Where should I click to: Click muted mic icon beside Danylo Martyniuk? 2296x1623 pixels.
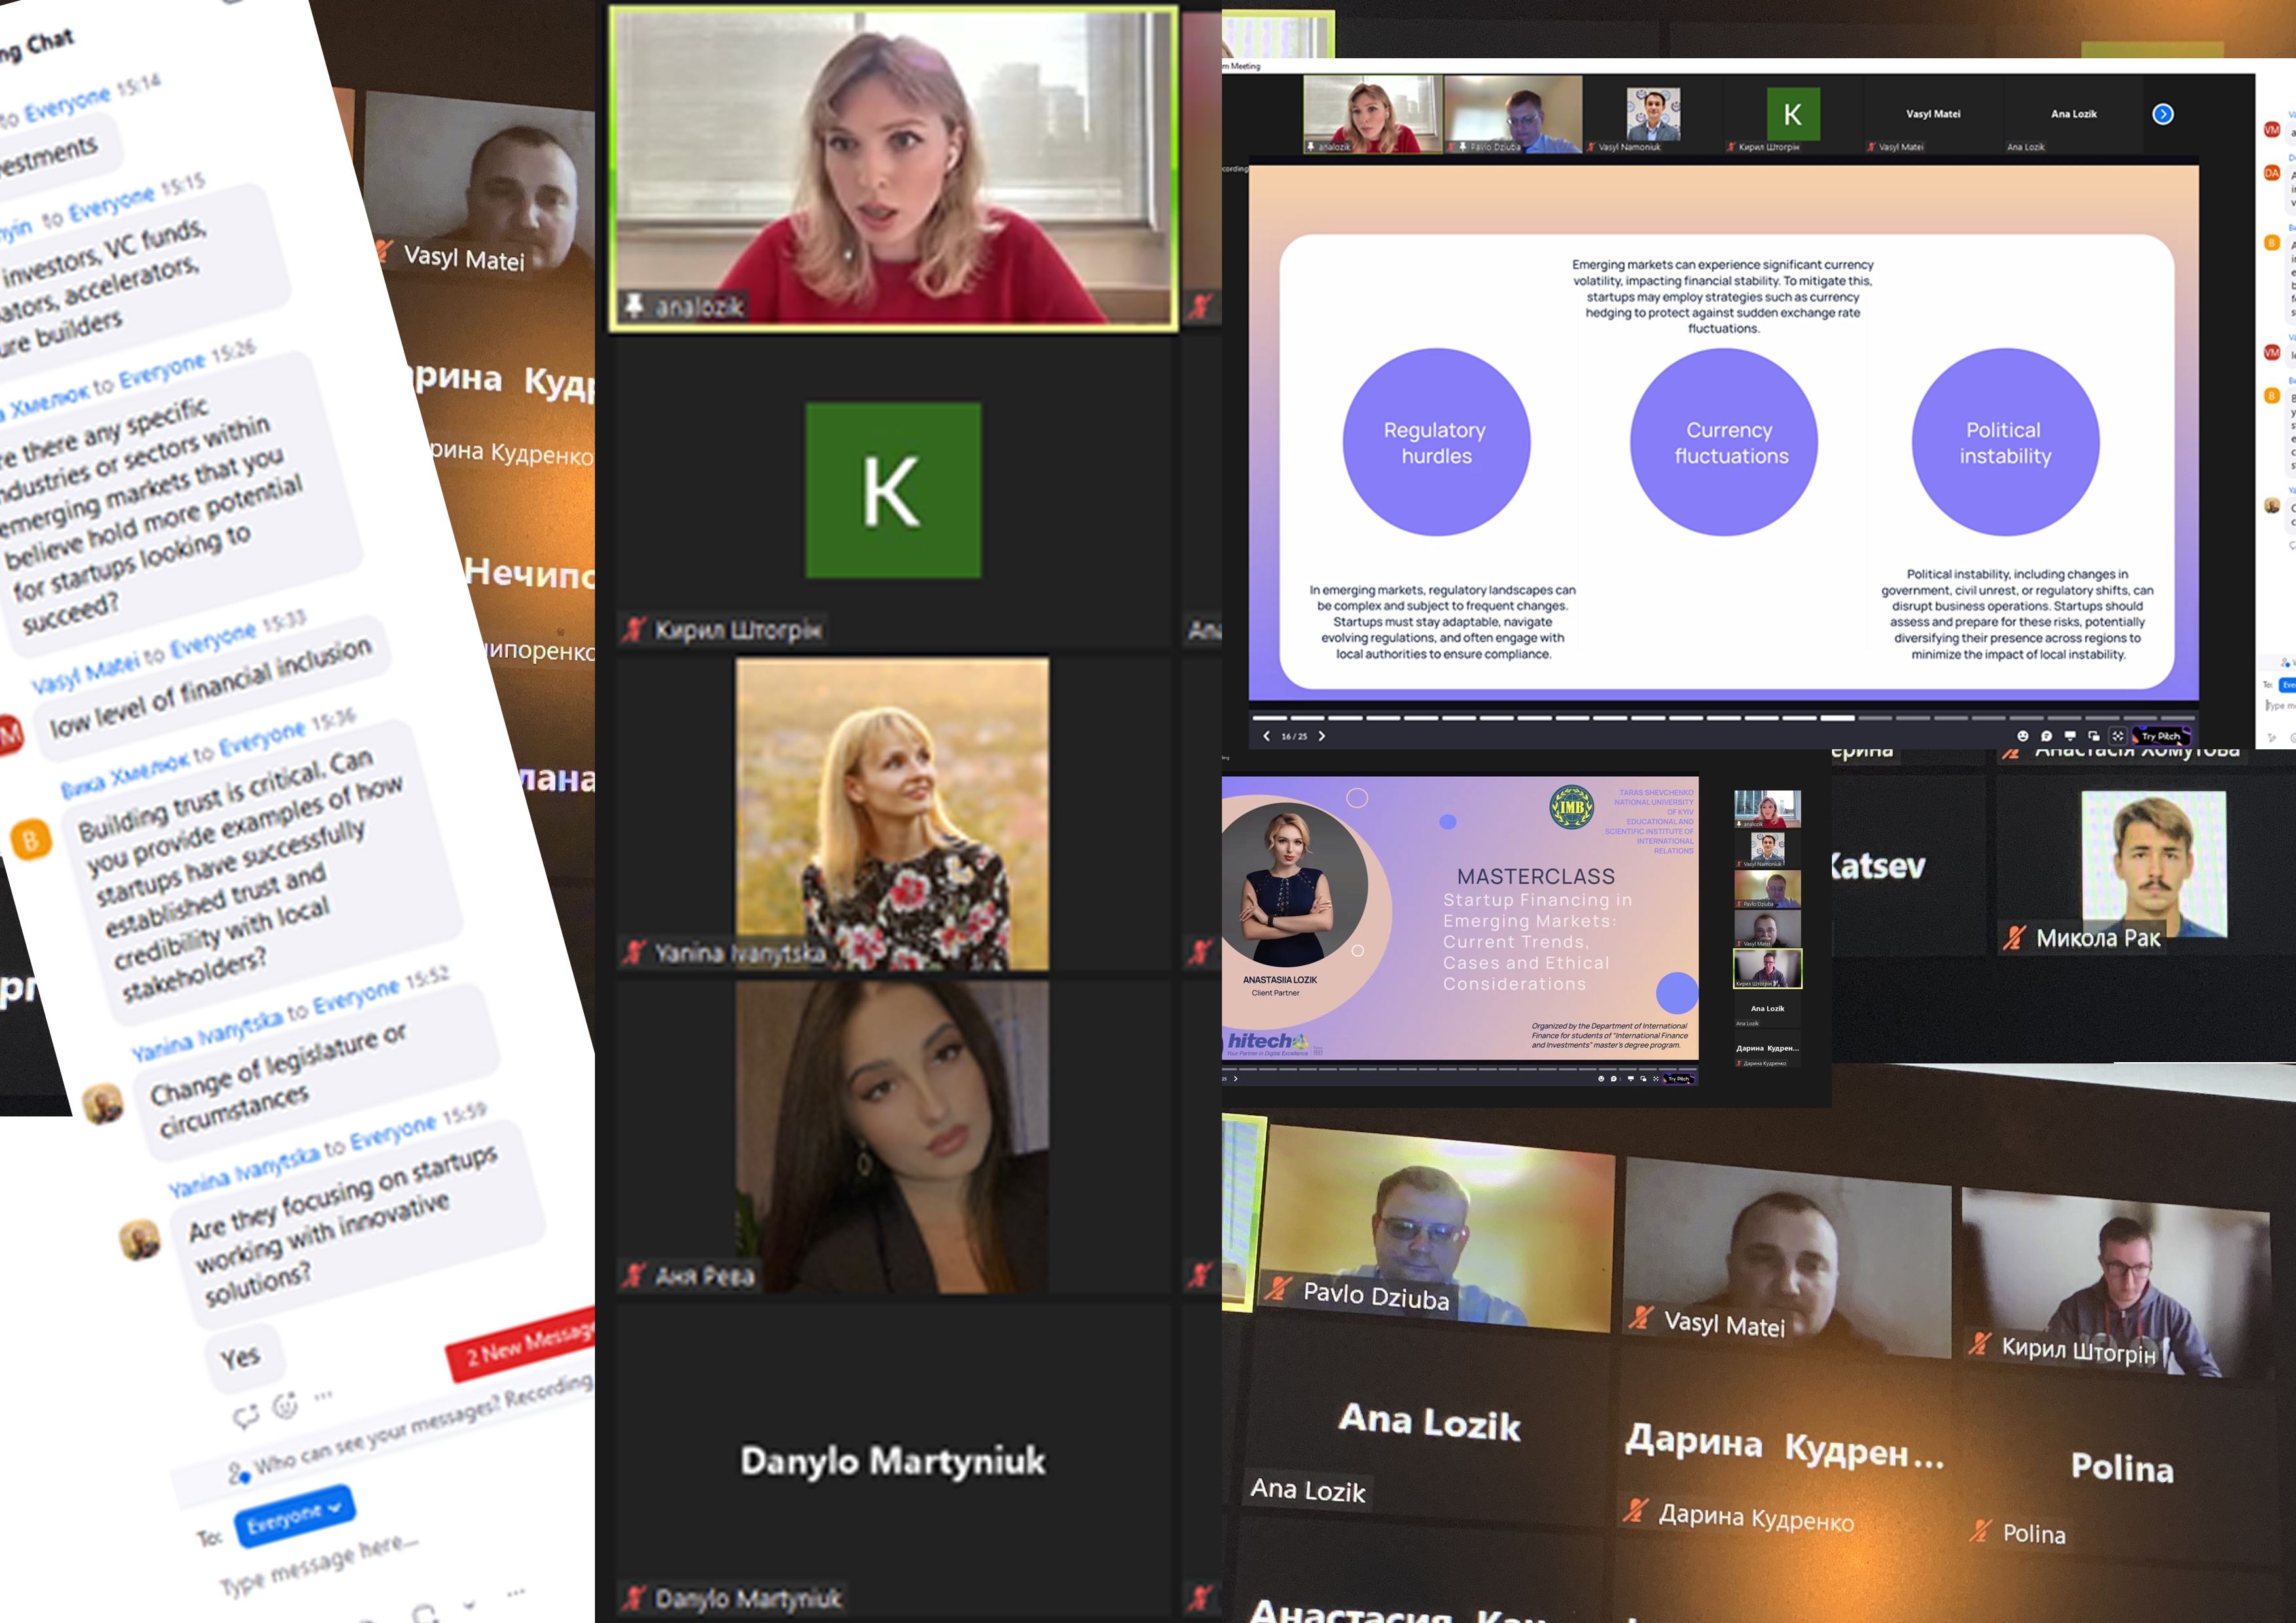coord(634,1598)
